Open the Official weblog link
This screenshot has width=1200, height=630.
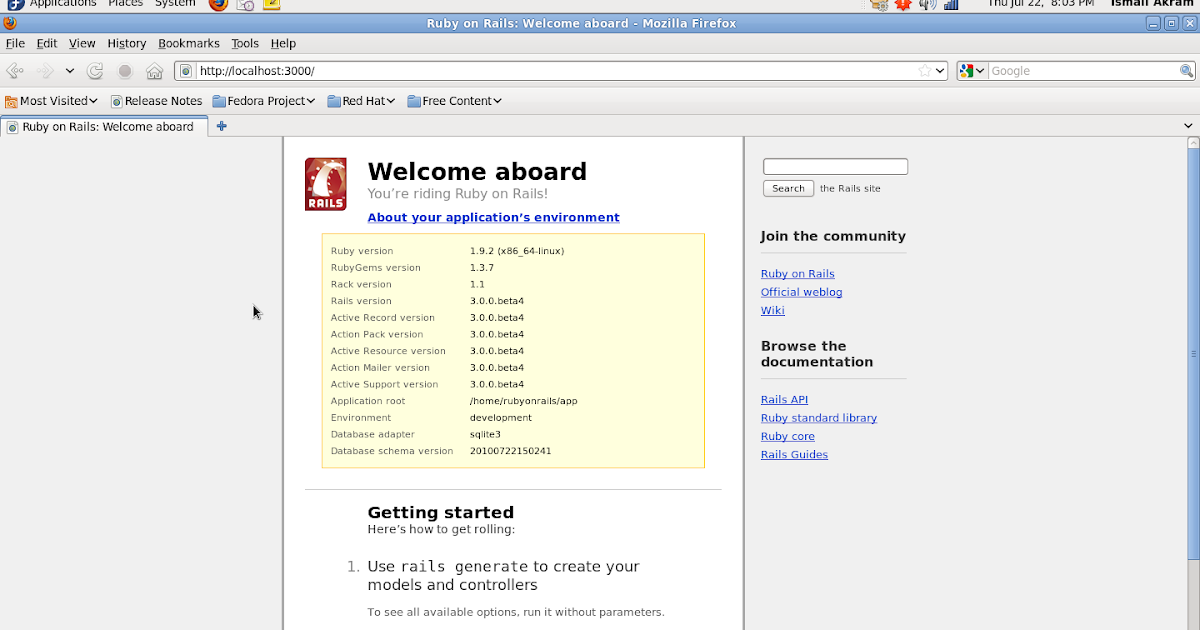(x=802, y=292)
